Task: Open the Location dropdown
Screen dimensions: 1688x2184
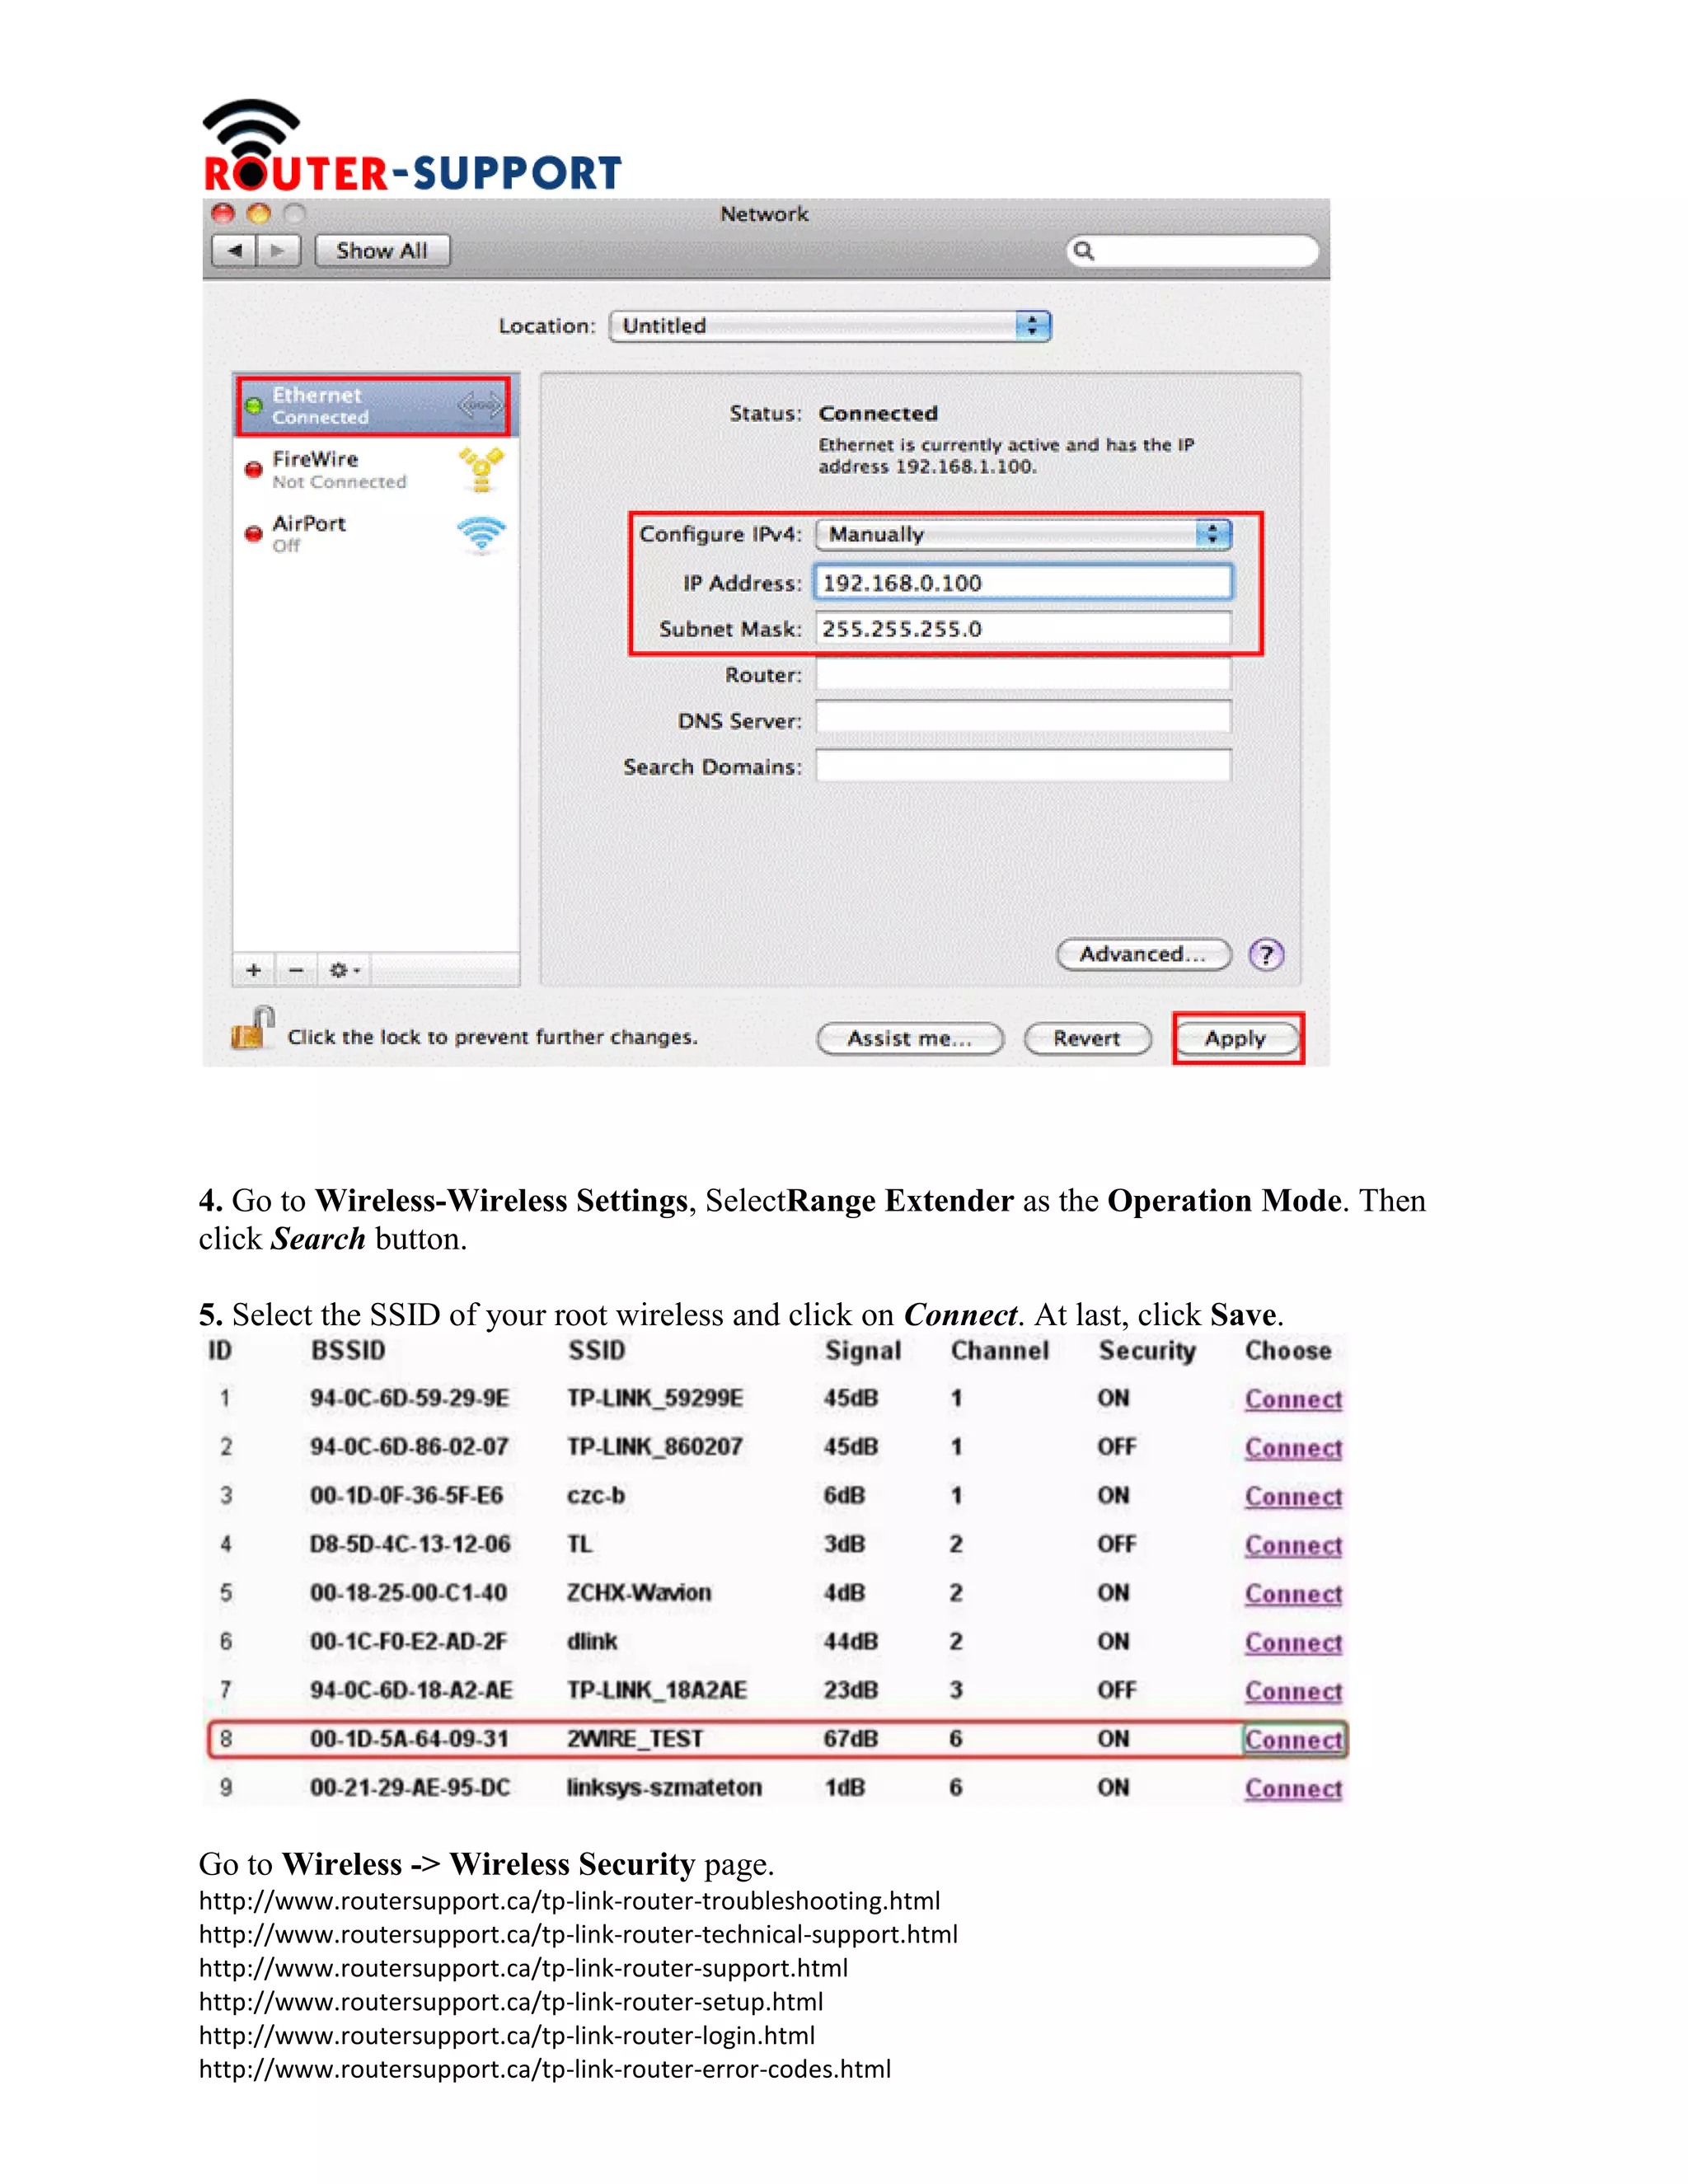Action: click(830, 326)
